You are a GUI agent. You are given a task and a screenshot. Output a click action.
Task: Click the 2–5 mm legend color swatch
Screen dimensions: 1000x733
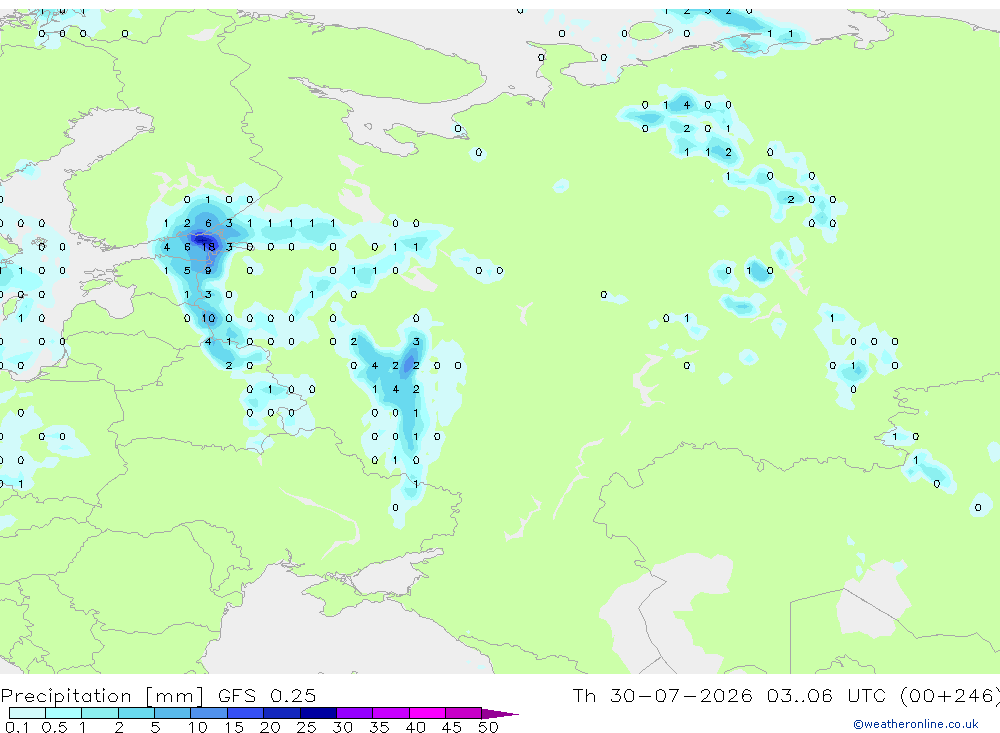tap(136, 713)
